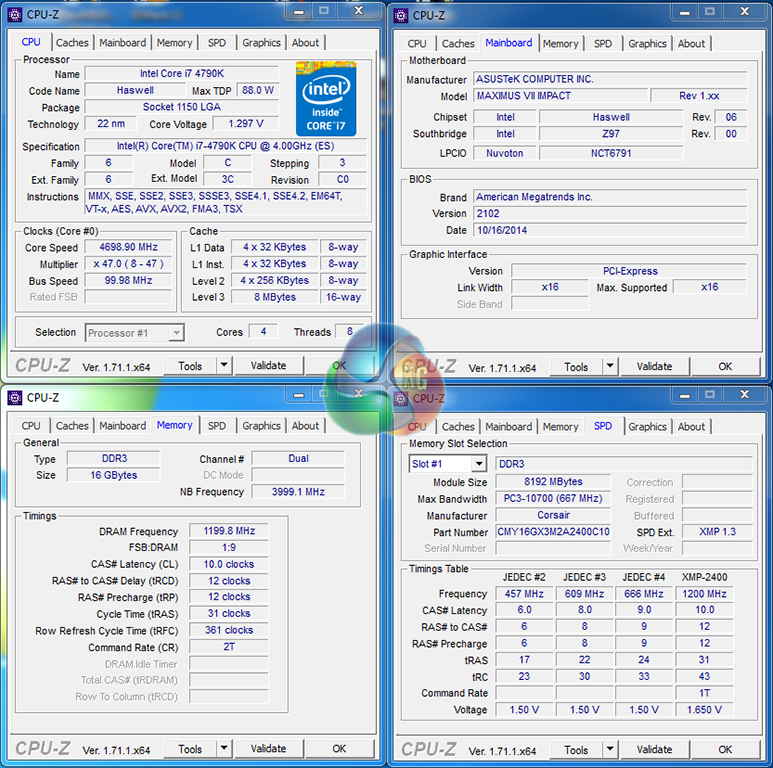Switch to Caches tab in the CPU window

point(72,43)
